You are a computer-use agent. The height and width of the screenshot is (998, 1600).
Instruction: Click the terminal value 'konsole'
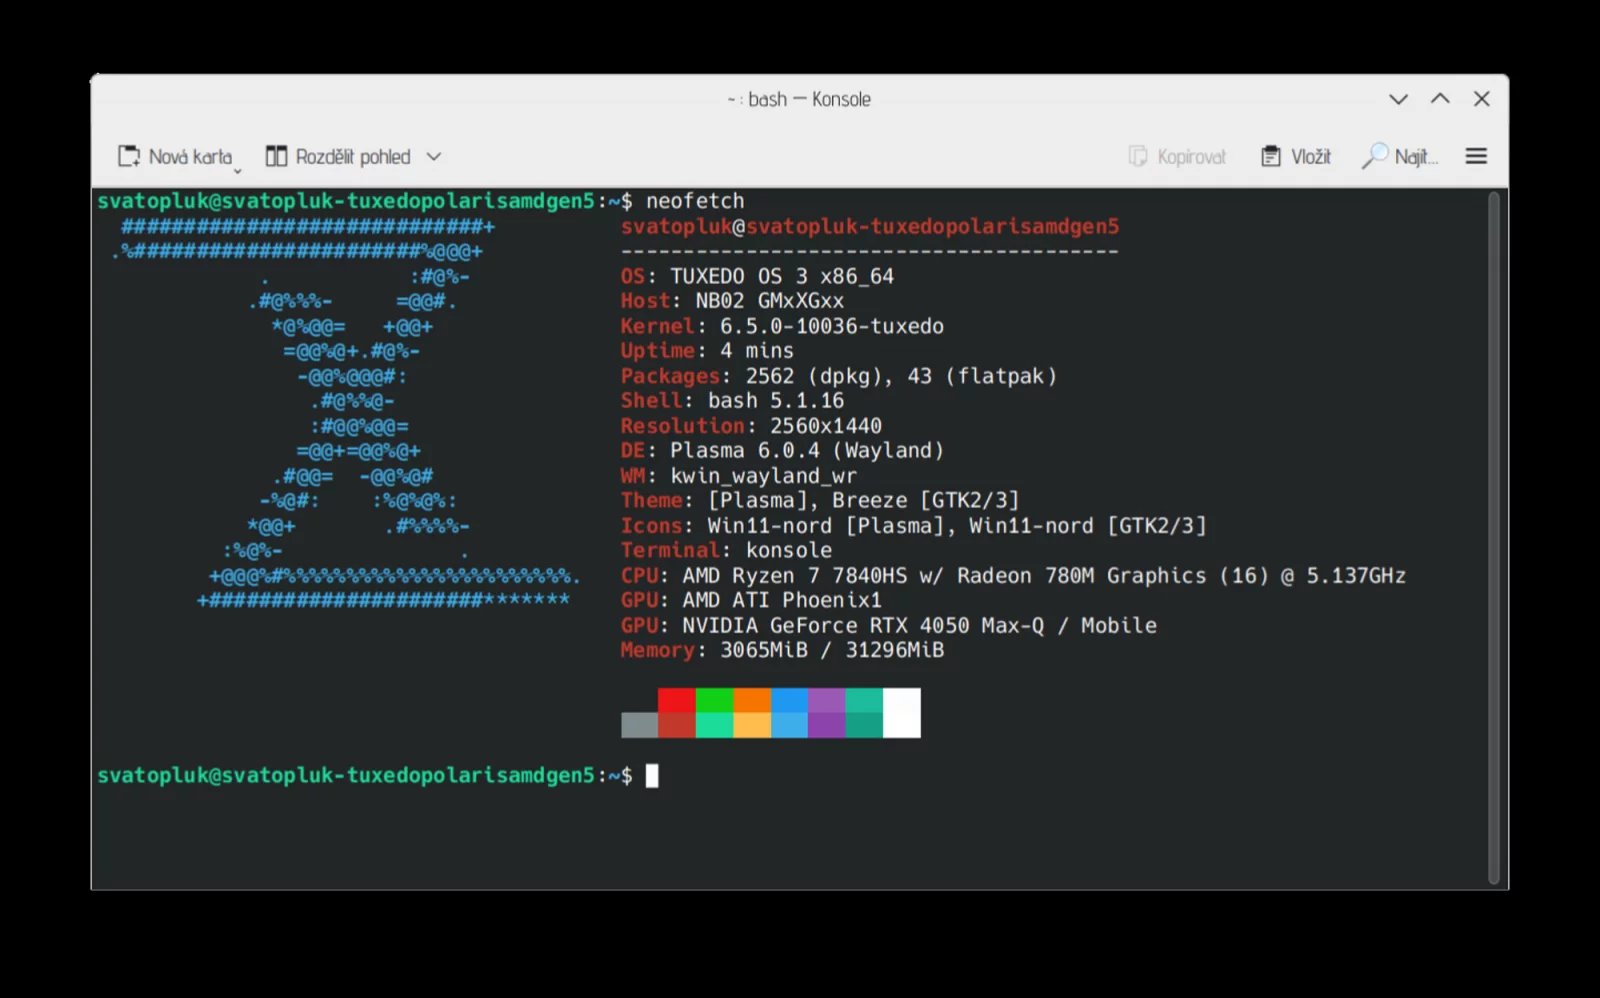789,551
